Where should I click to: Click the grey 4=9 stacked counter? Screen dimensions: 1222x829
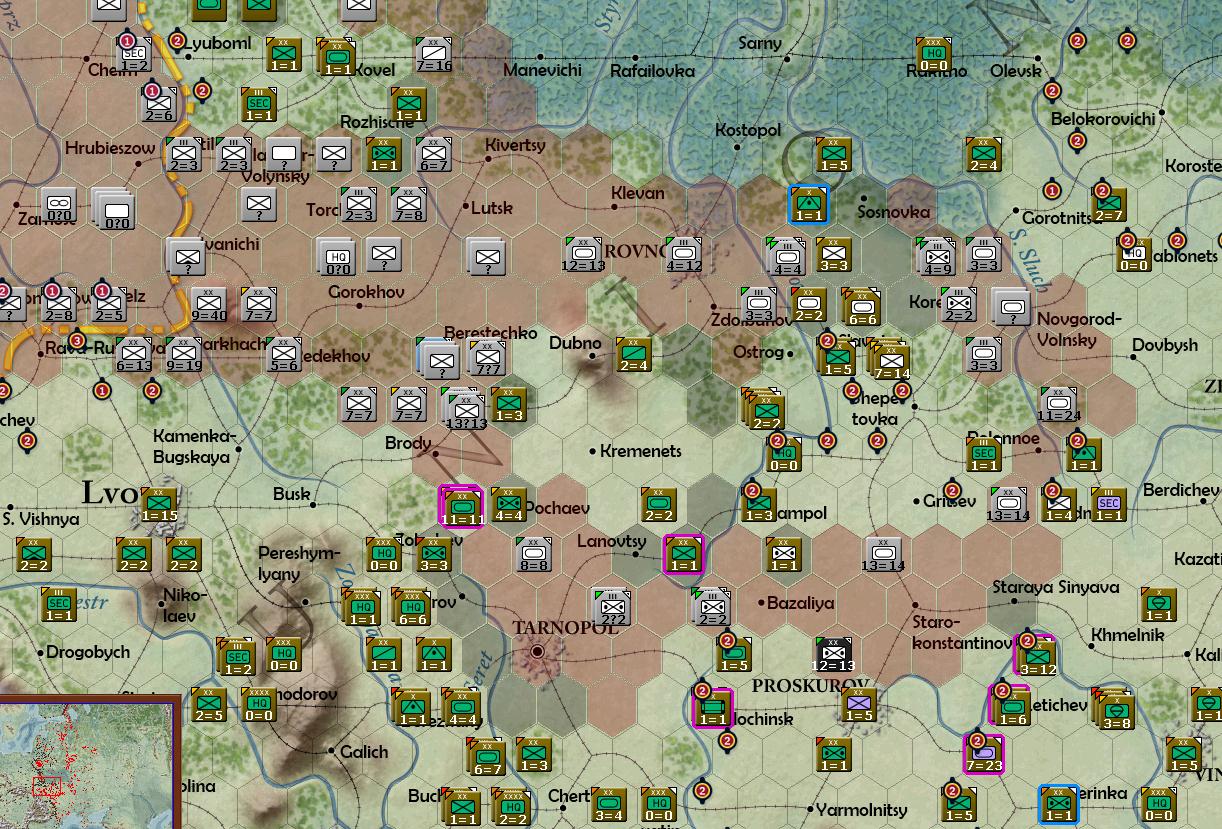(936, 256)
